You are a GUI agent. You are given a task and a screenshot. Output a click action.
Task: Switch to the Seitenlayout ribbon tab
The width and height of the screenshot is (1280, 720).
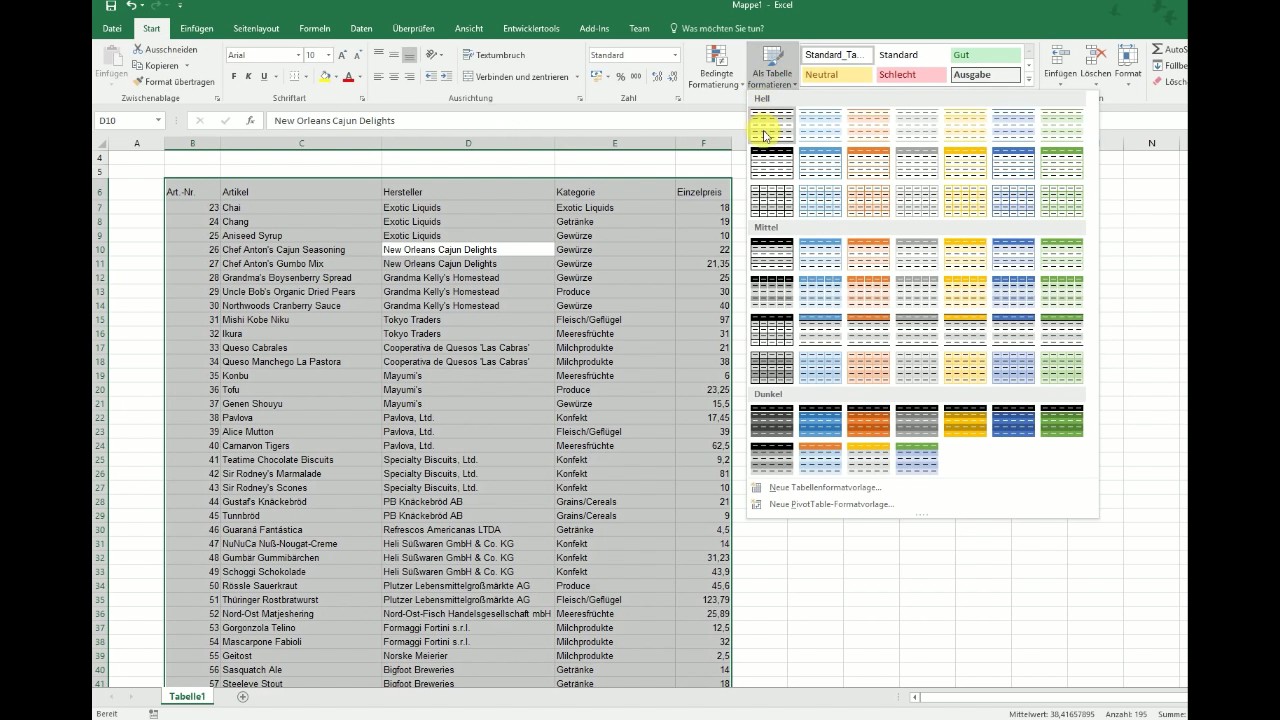coord(257,29)
